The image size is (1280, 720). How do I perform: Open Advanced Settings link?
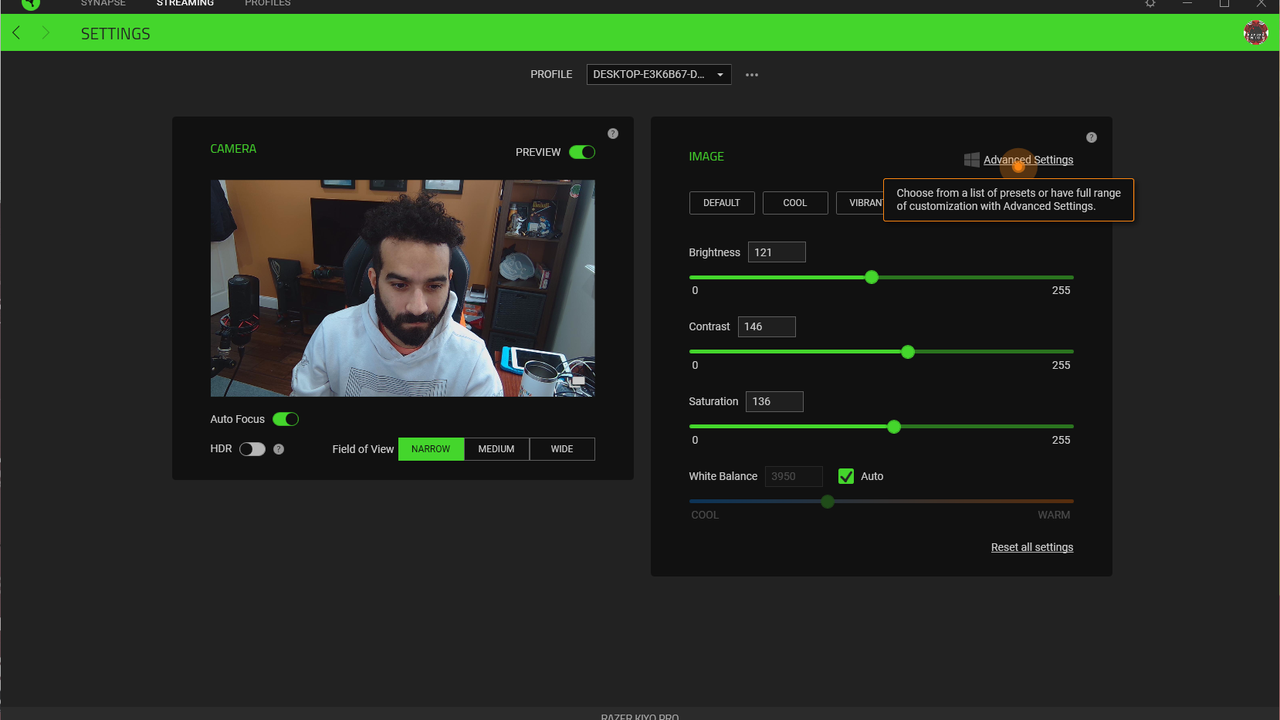point(1028,160)
